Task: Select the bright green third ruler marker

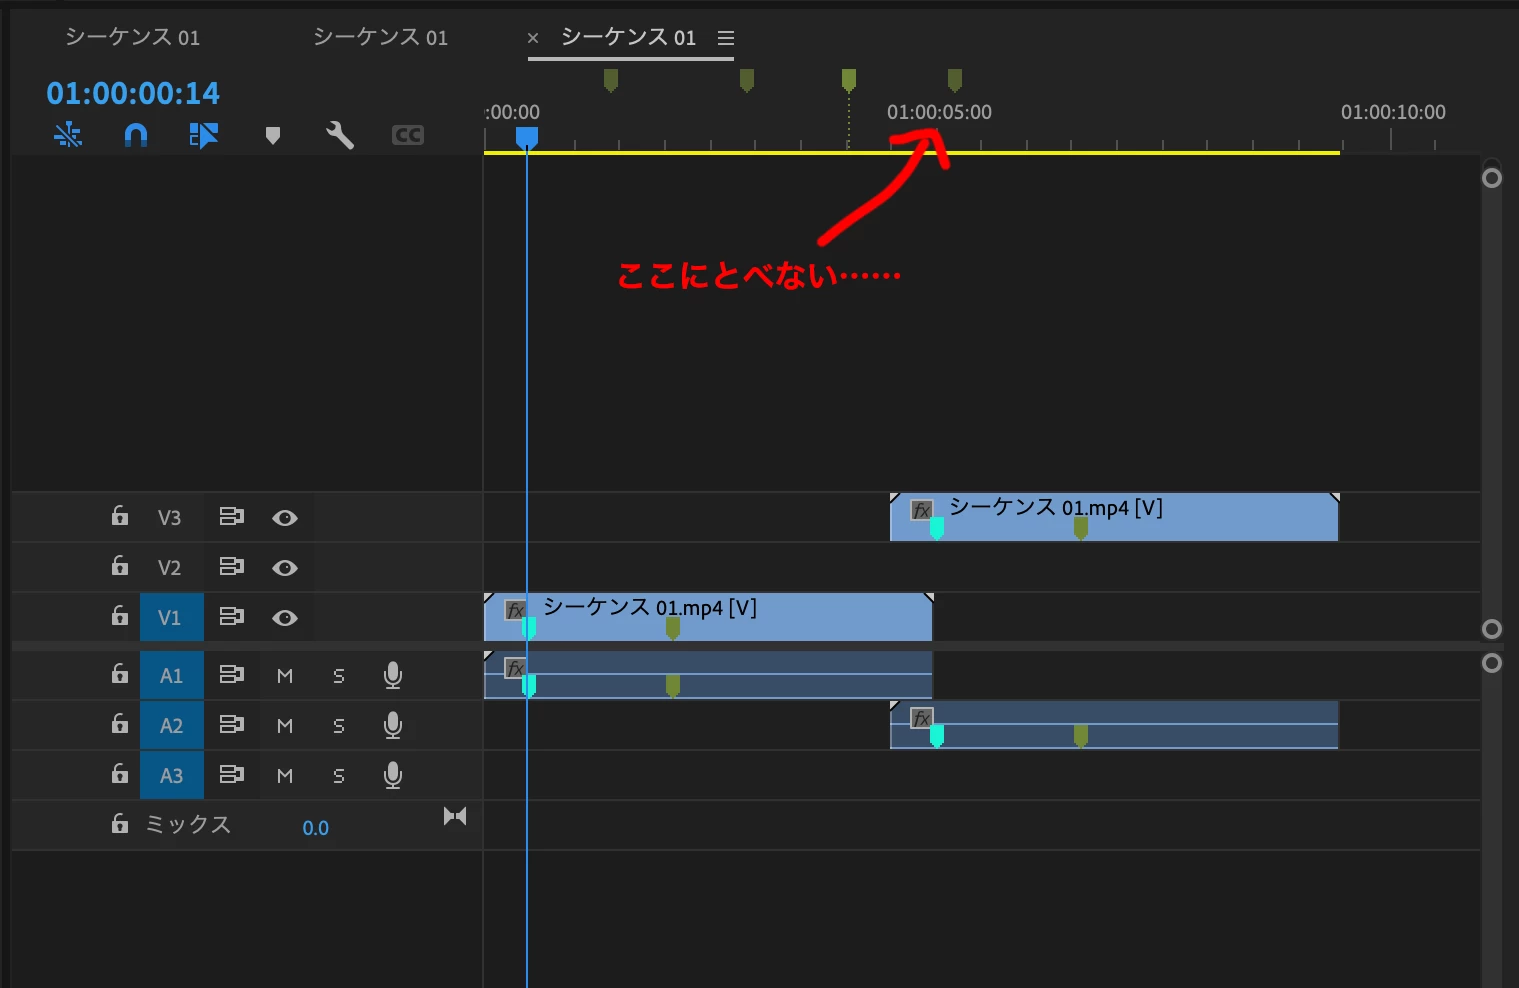Action: (849, 80)
